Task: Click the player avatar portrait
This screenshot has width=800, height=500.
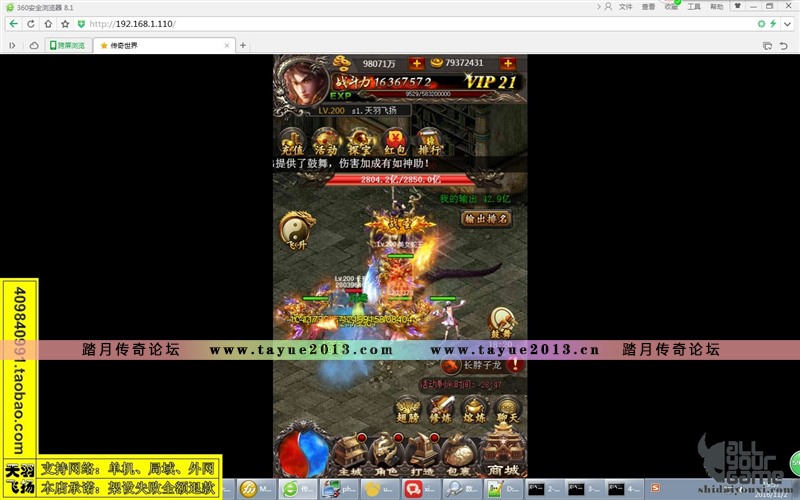Action: coord(304,81)
